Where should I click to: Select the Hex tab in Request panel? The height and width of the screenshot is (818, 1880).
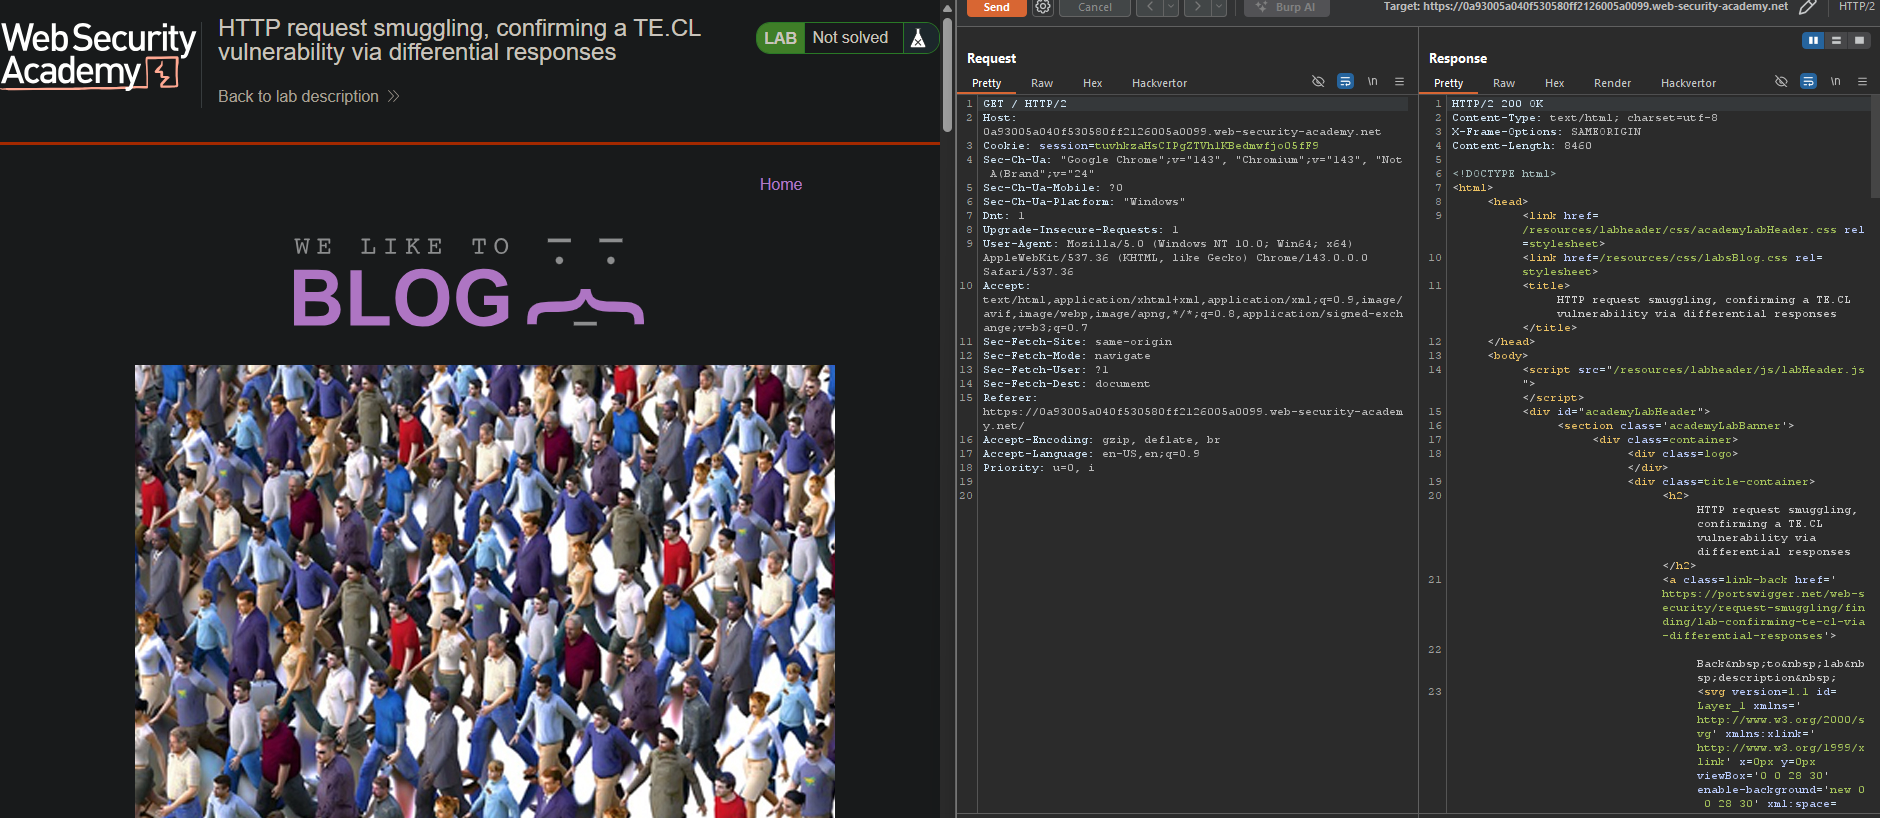(x=1092, y=83)
